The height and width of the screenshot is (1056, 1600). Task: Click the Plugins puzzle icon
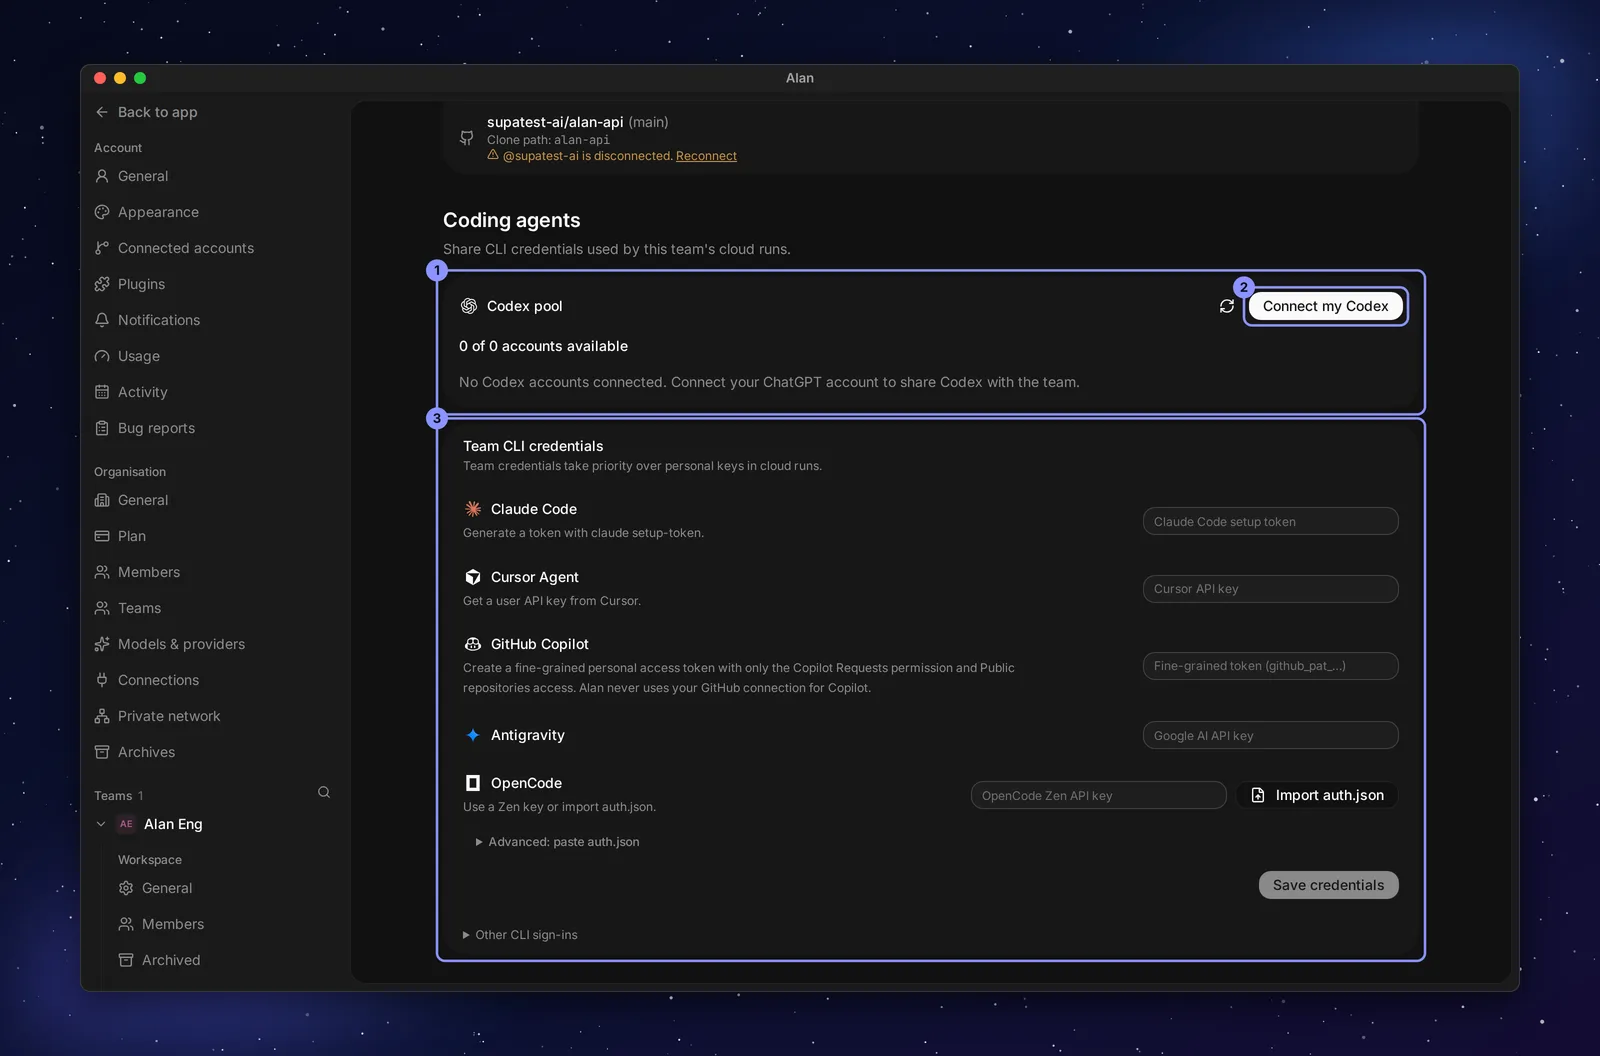[102, 284]
